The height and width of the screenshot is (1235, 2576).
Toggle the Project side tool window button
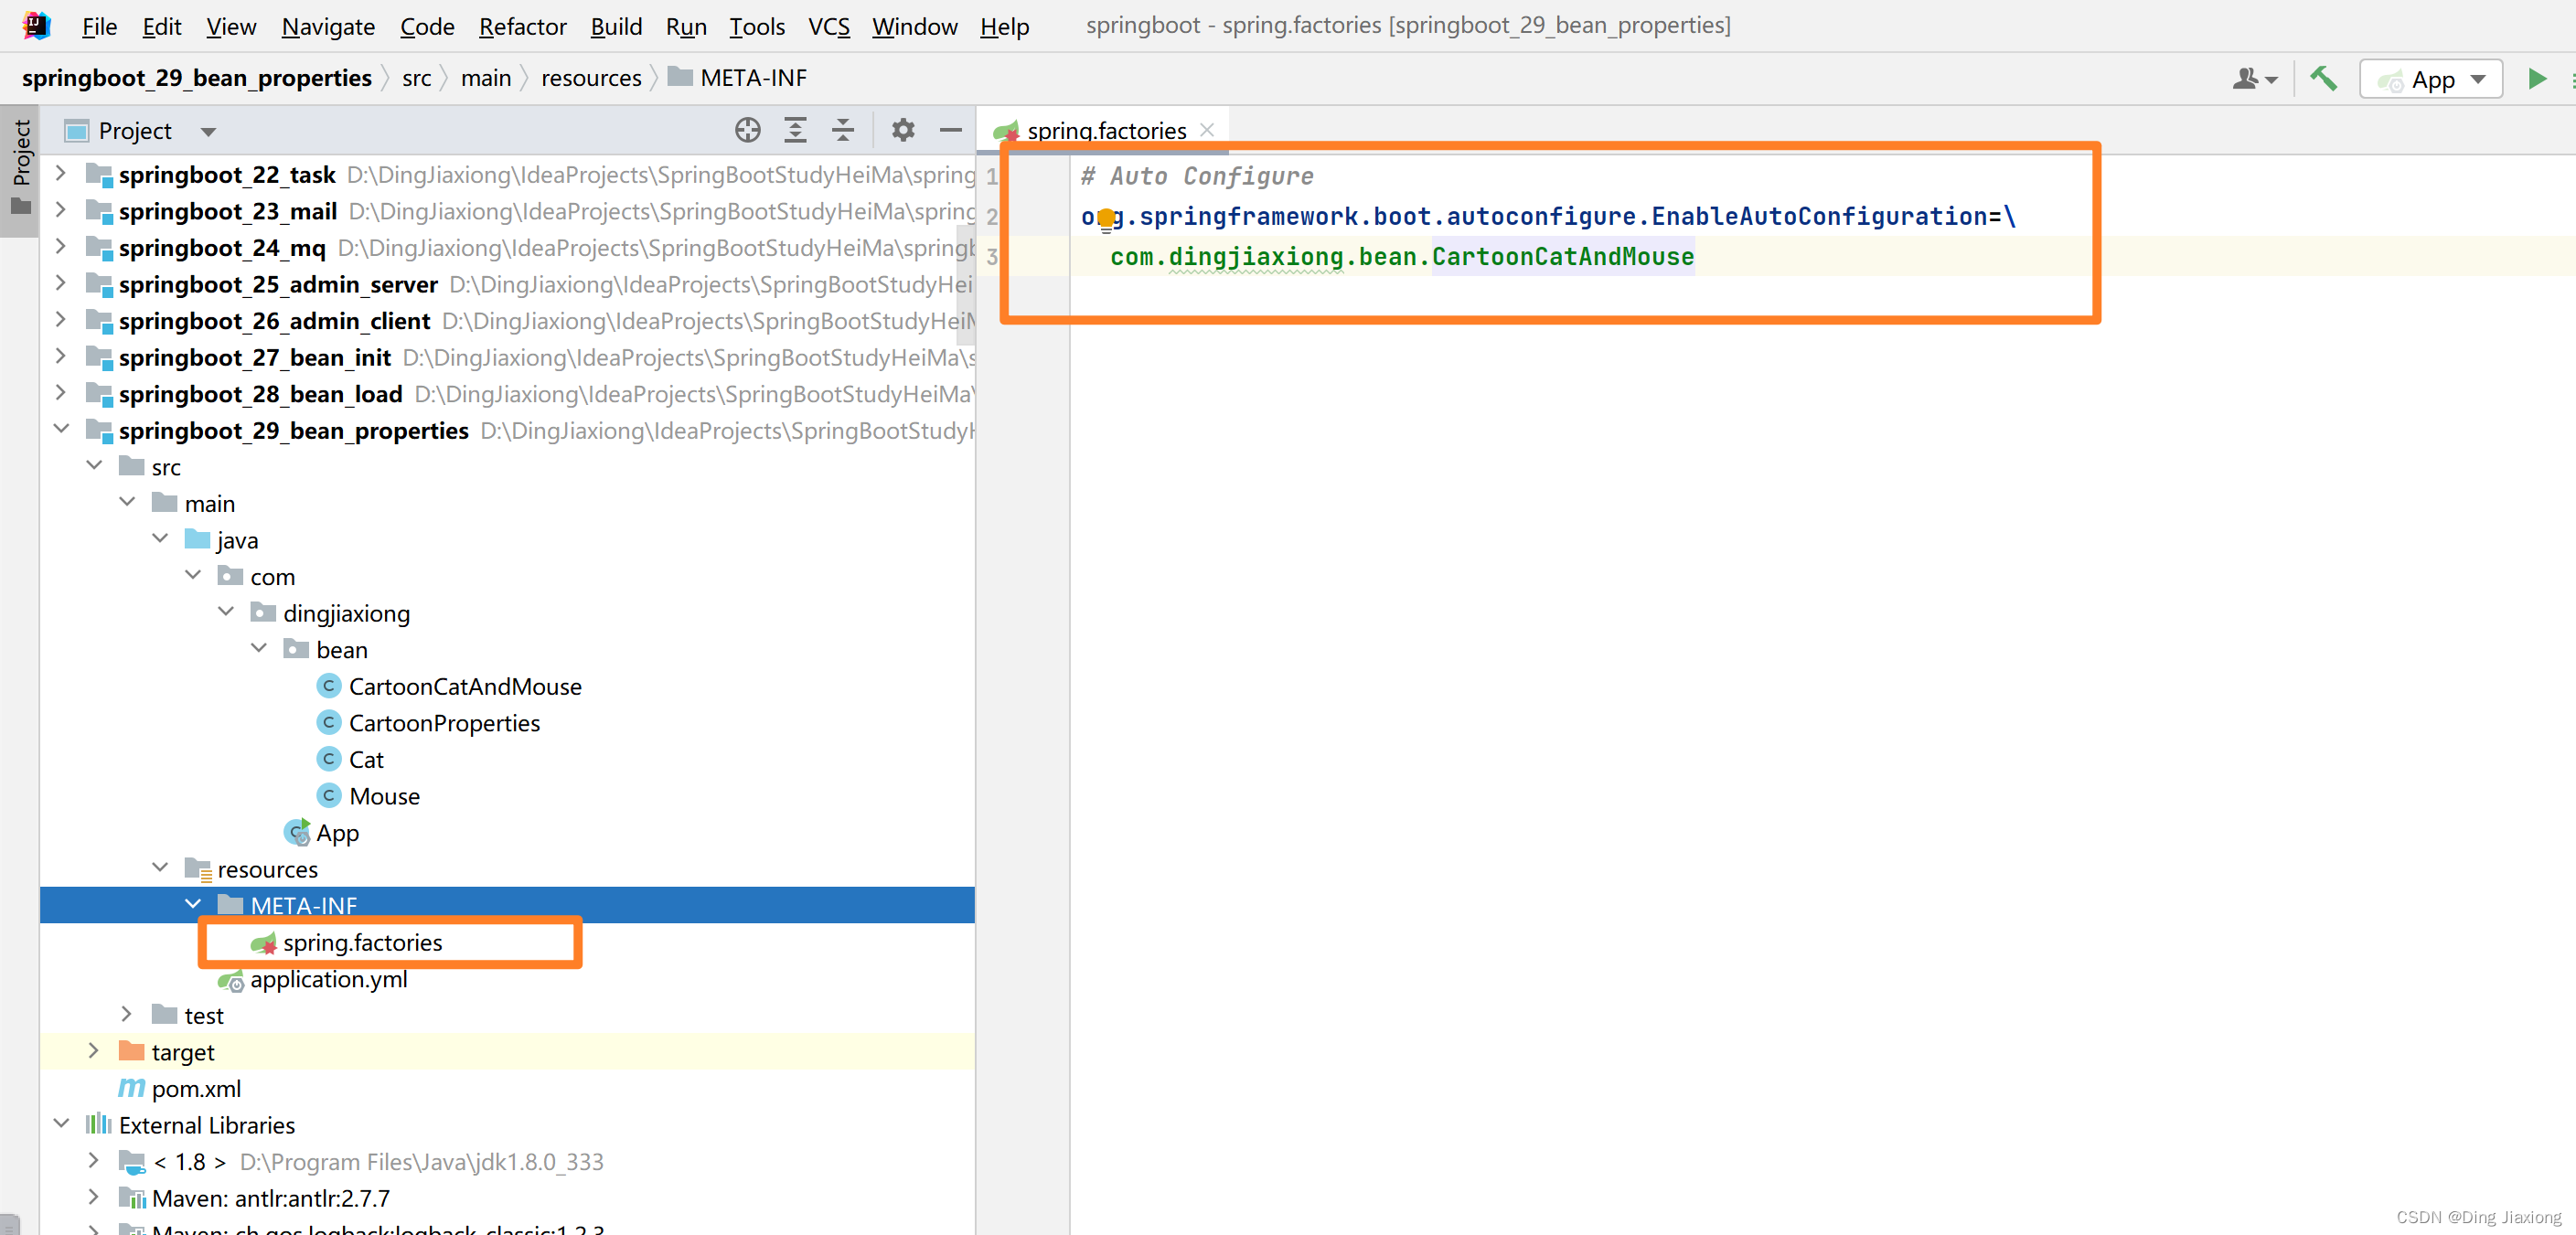coord(20,168)
